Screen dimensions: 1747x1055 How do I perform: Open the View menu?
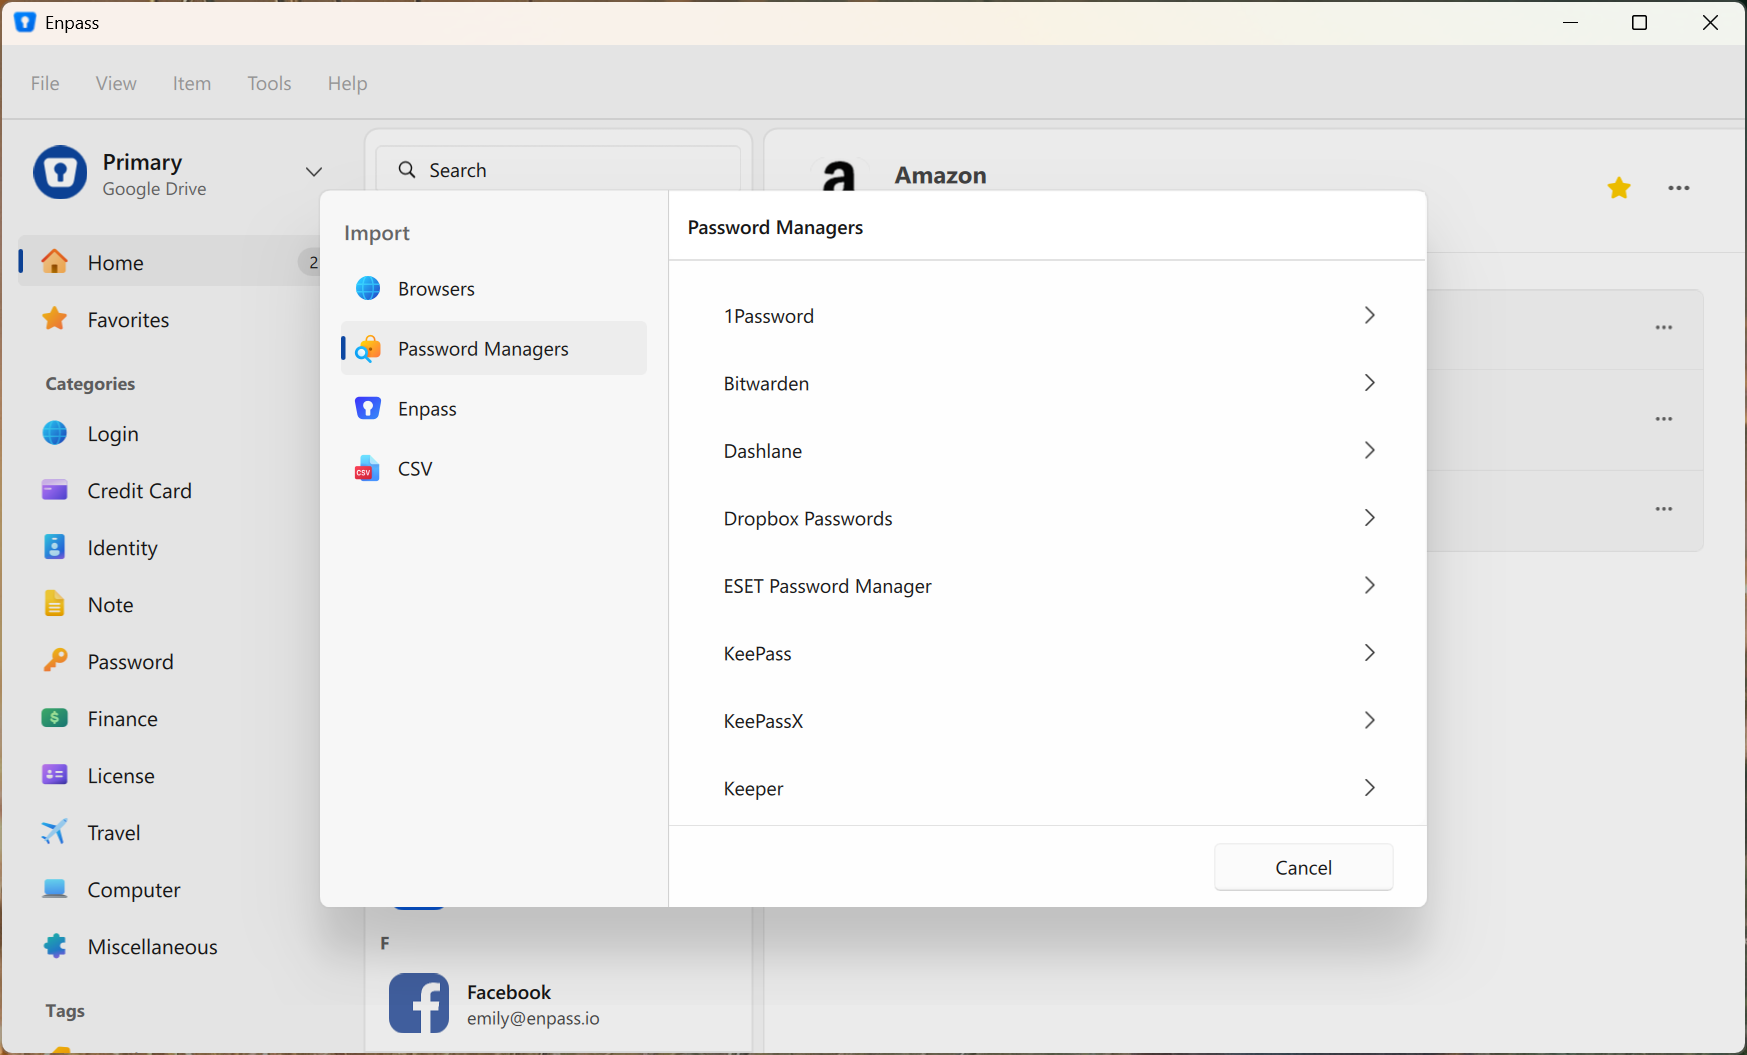(x=116, y=83)
